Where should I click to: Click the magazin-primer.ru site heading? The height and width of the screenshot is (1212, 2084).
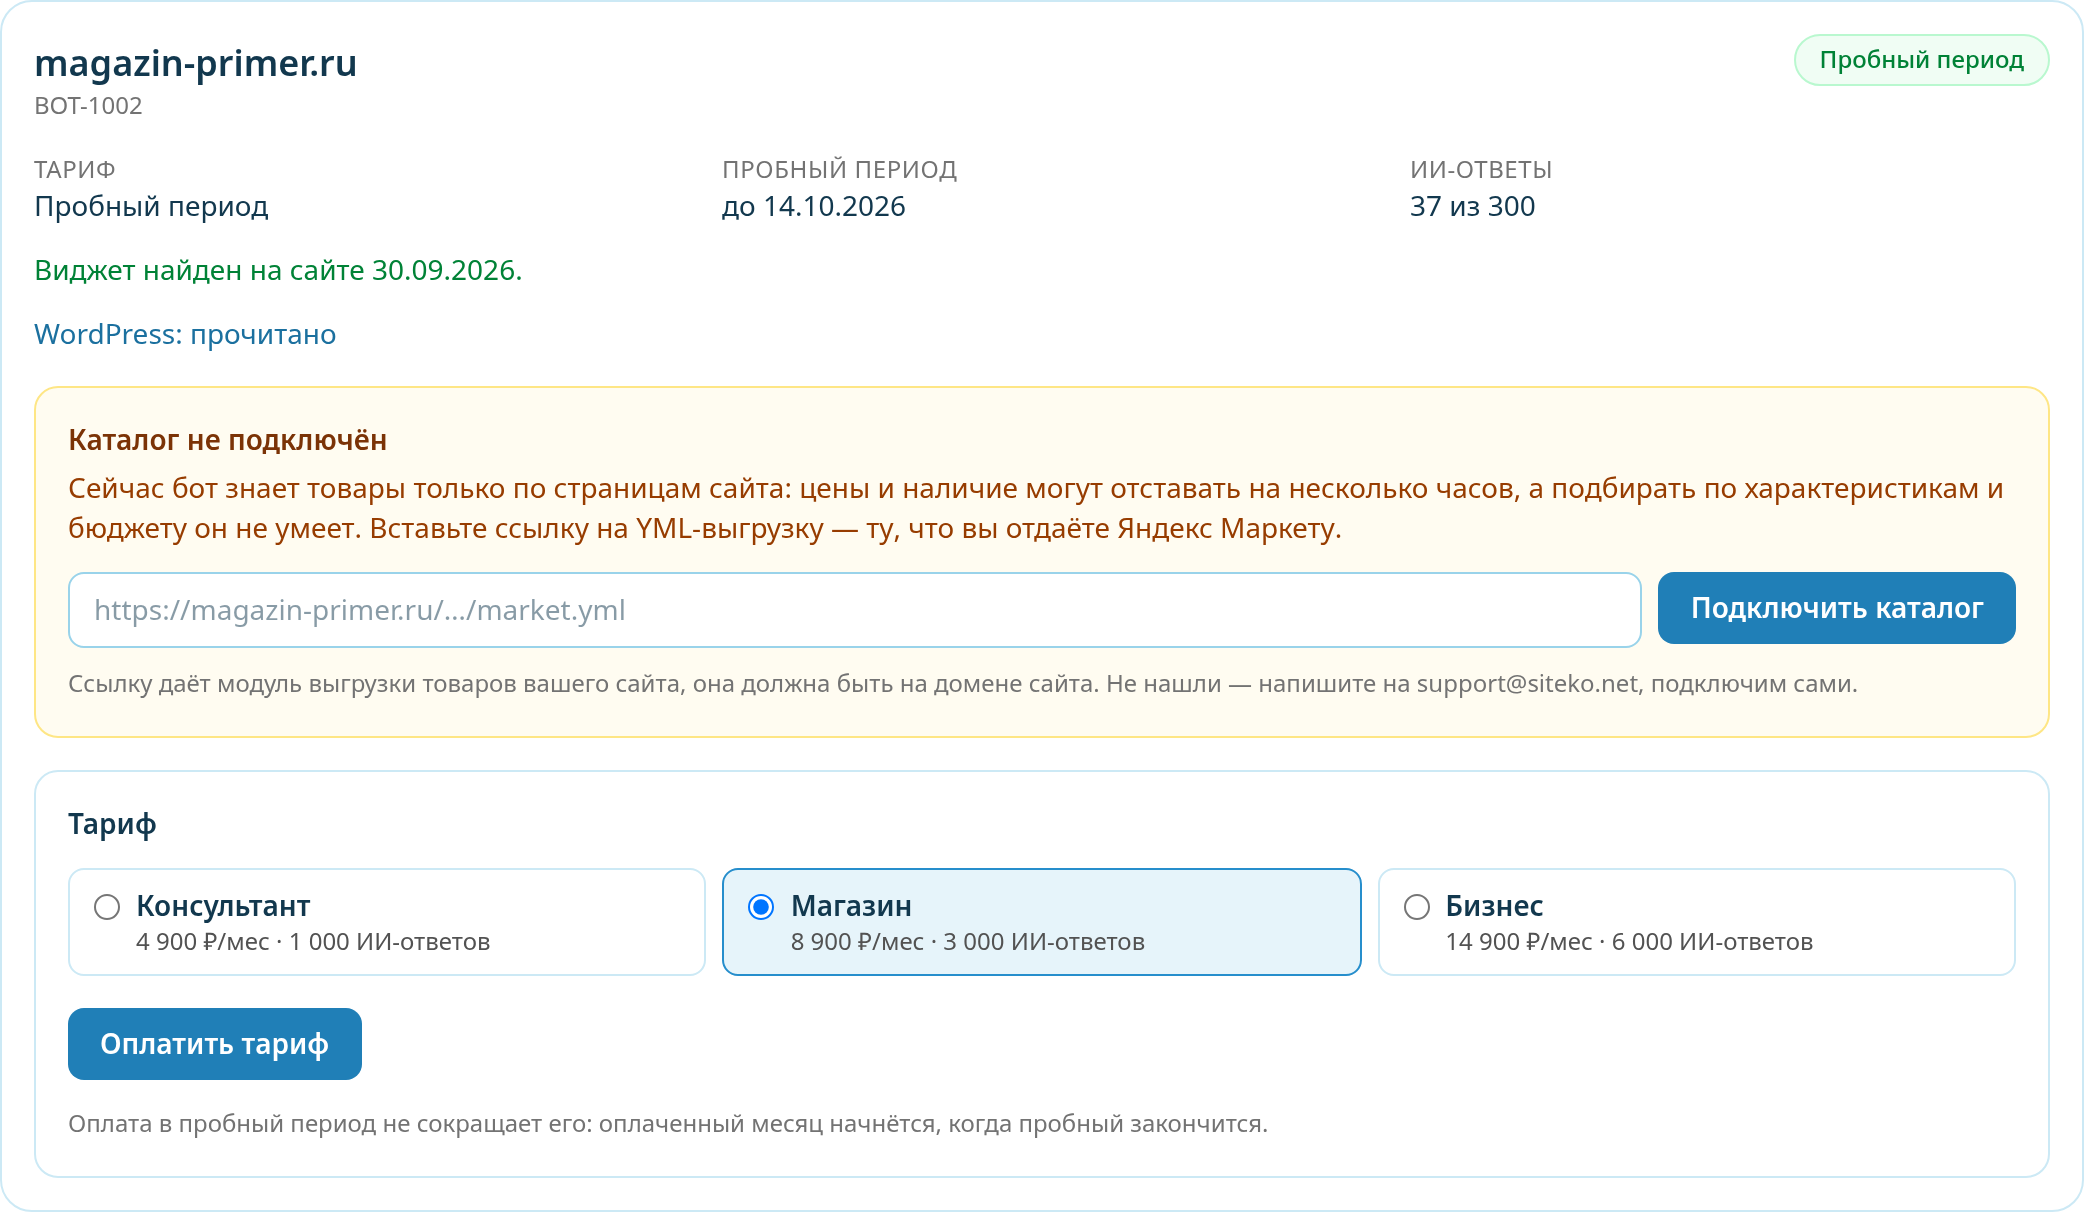pos(196,63)
